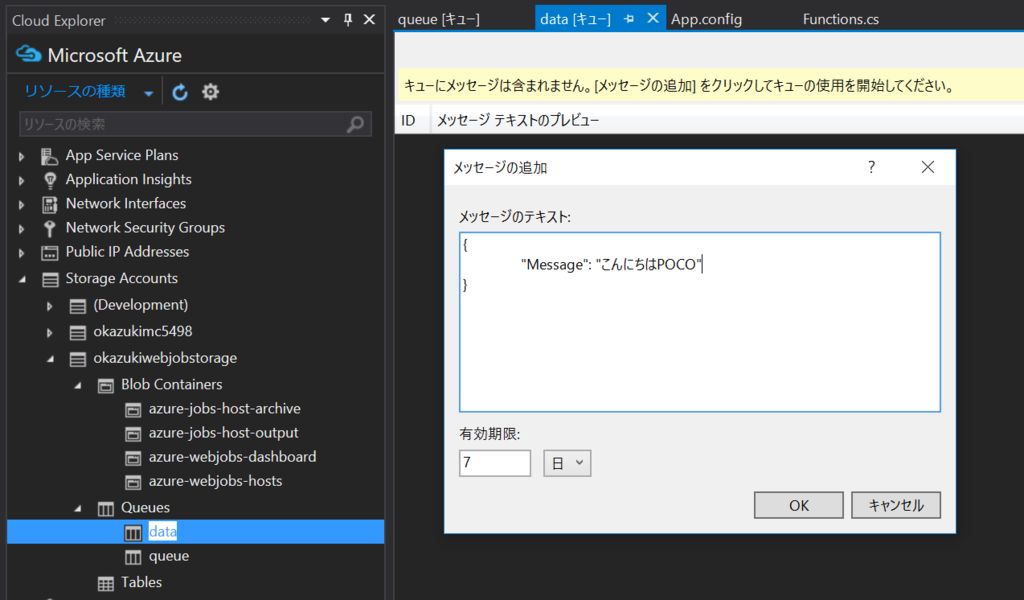The image size is (1024, 600).
Task: Click the queue item icon under Queues
Action: click(x=133, y=557)
